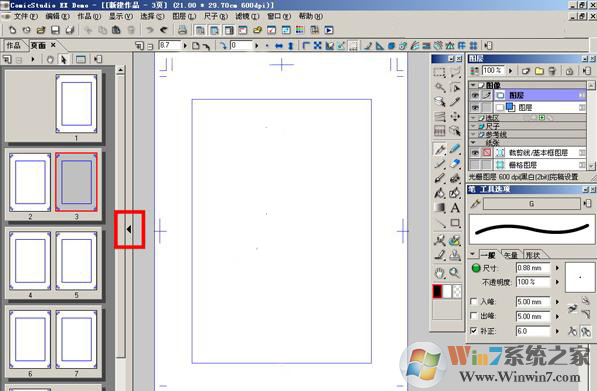Click the Save disk icon in the toolbar
Image resolution: width=597 pixels, height=391 pixels.
pyautogui.click(x=55, y=30)
